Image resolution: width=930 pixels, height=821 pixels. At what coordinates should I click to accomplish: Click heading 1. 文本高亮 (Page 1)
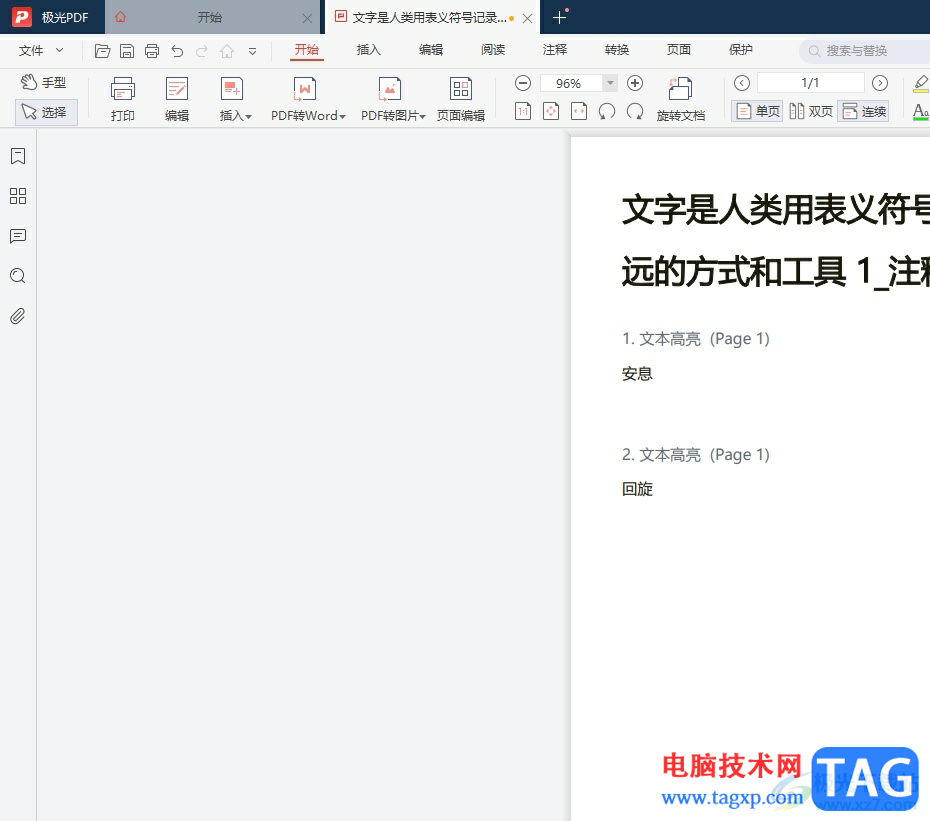pos(696,339)
